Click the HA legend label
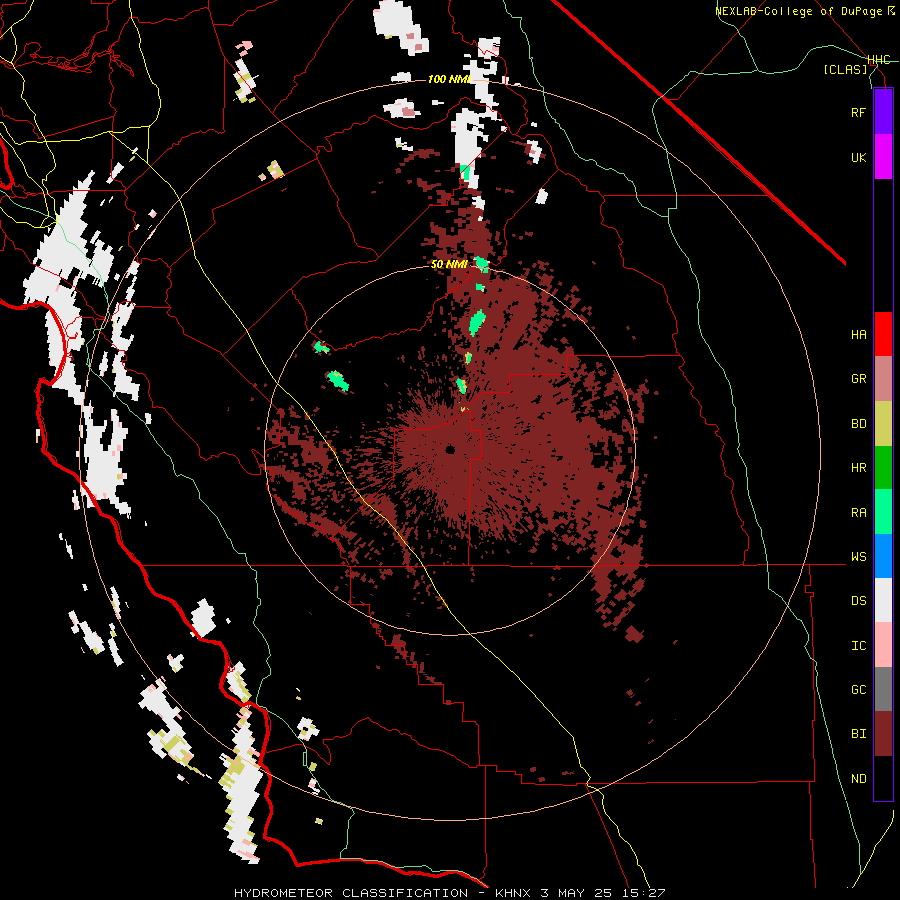Image resolution: width=900 pixels, height=900 pixels. pos(858,335)
